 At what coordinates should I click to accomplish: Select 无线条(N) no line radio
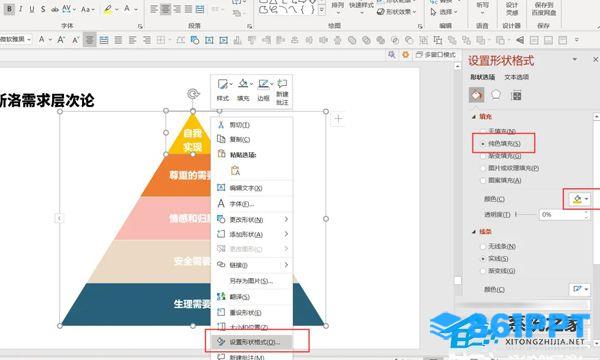click(x=499, y=246)
